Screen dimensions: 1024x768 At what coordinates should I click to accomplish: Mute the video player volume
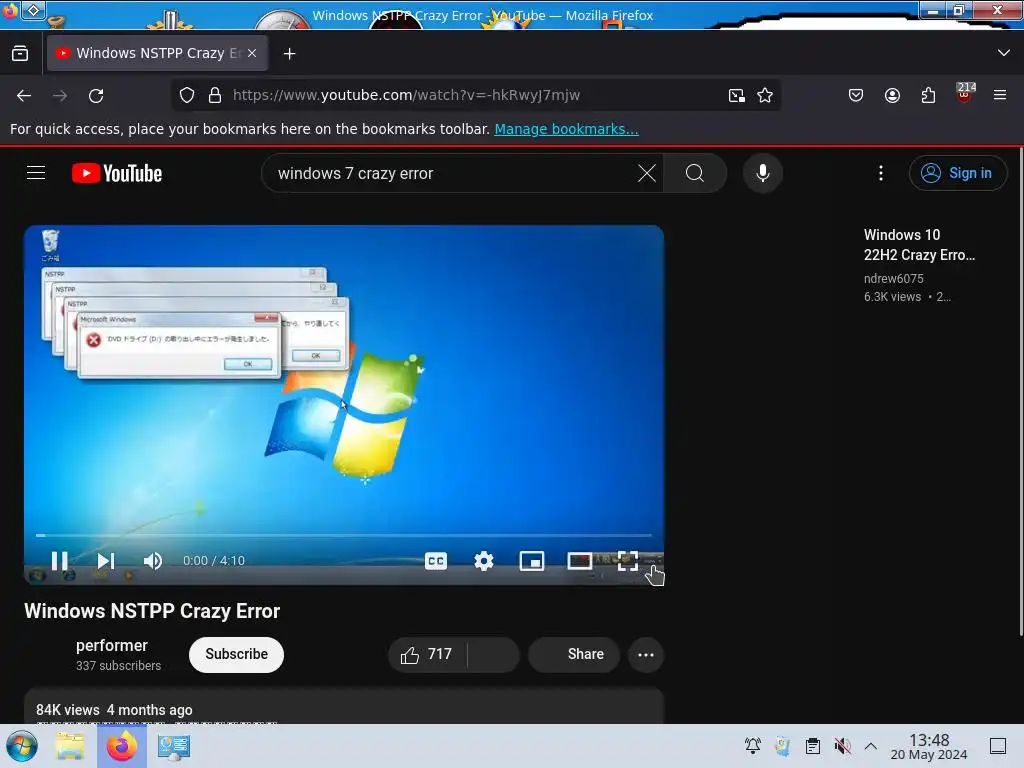pos(153,561)
